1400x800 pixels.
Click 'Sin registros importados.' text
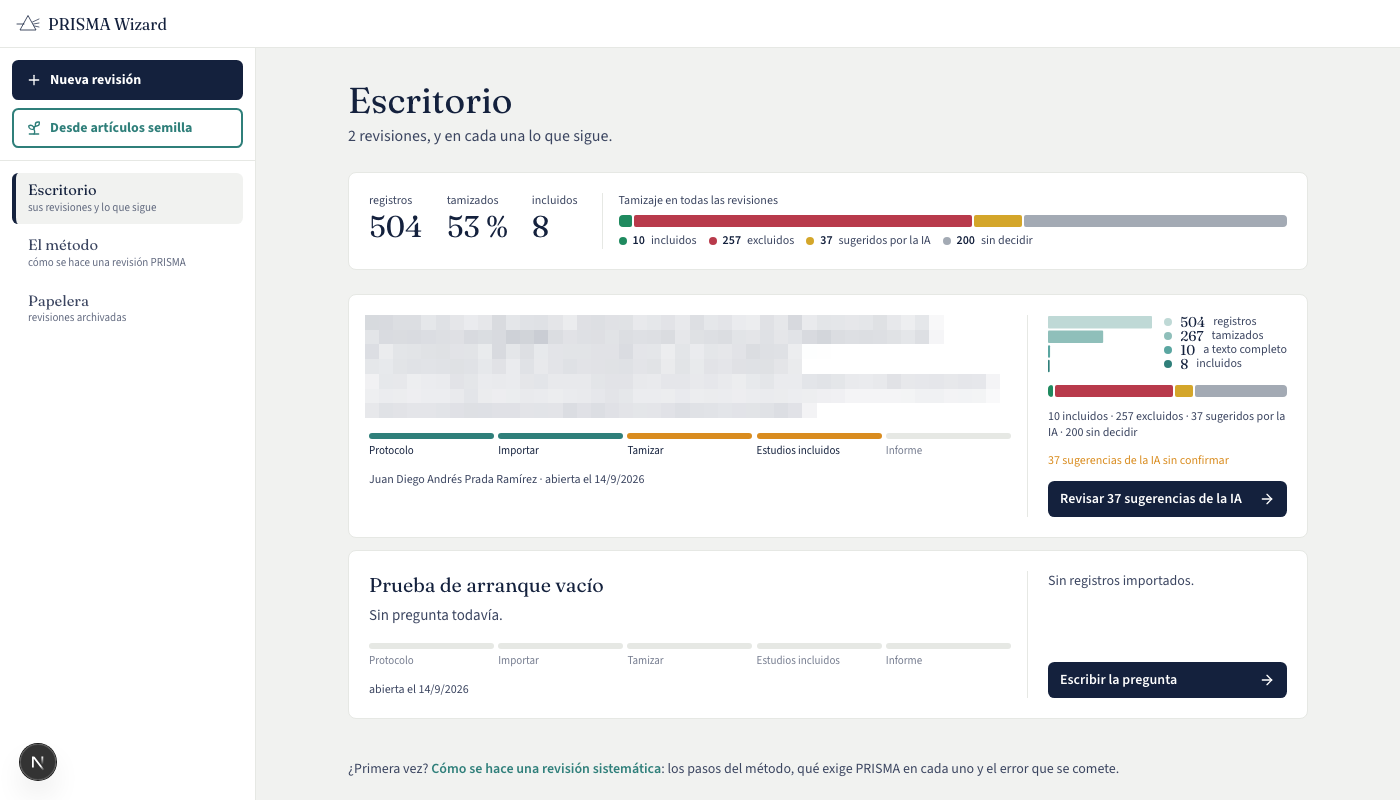tap(1121, 581)
